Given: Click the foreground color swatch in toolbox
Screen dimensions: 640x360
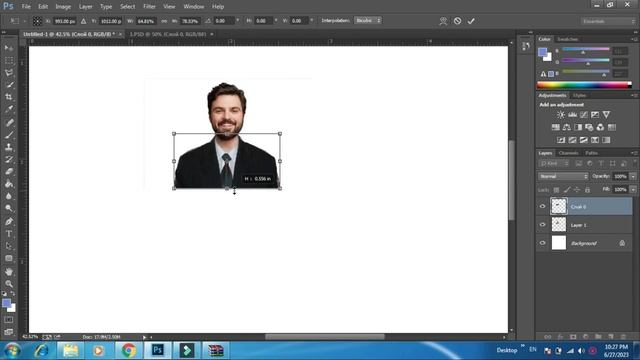Looking at the screenshot, I should point(6,303).
